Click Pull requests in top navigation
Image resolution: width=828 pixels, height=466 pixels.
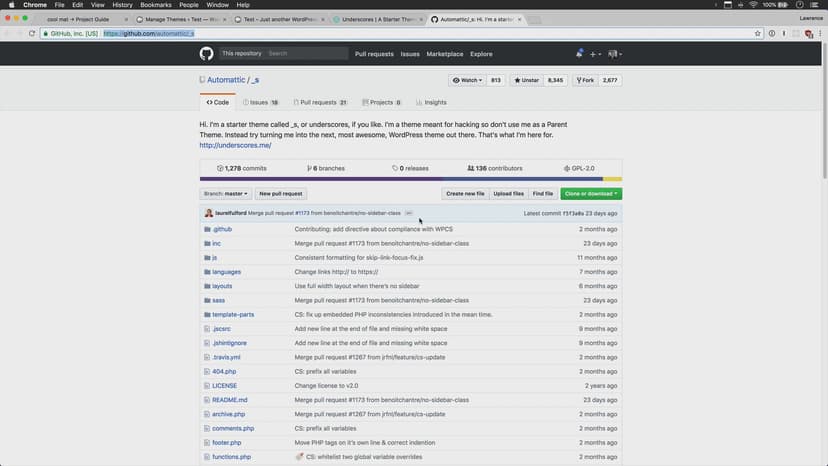pos(374,54)
